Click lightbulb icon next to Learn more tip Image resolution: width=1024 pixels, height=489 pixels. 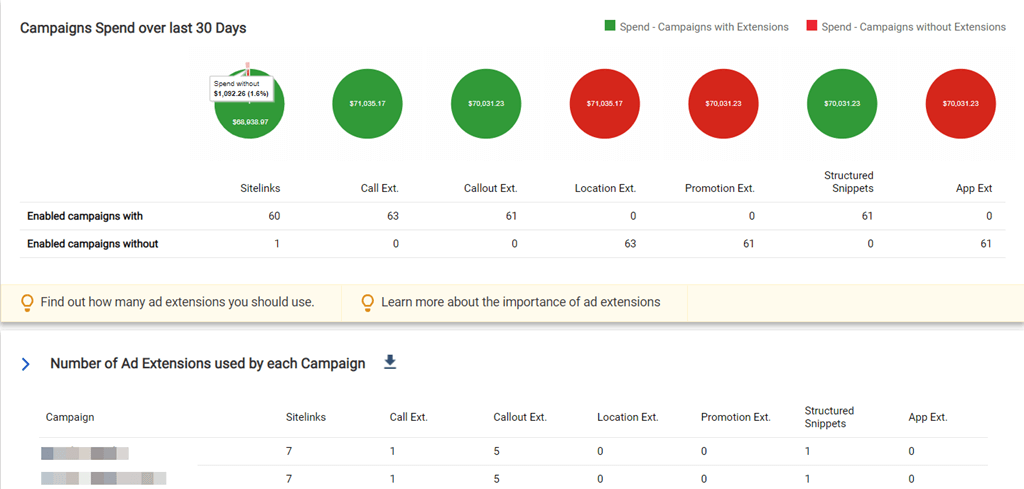(x=368, y=302)
